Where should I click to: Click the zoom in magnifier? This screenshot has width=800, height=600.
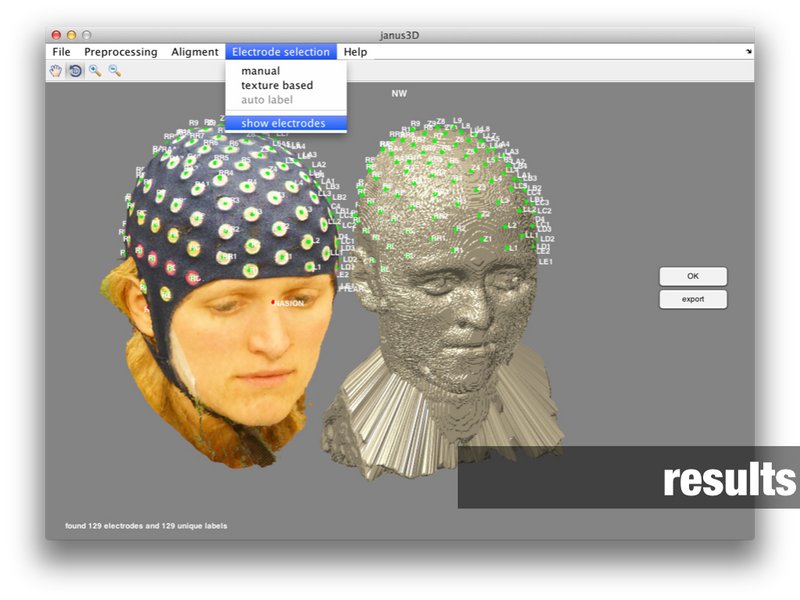pos(95,71)
